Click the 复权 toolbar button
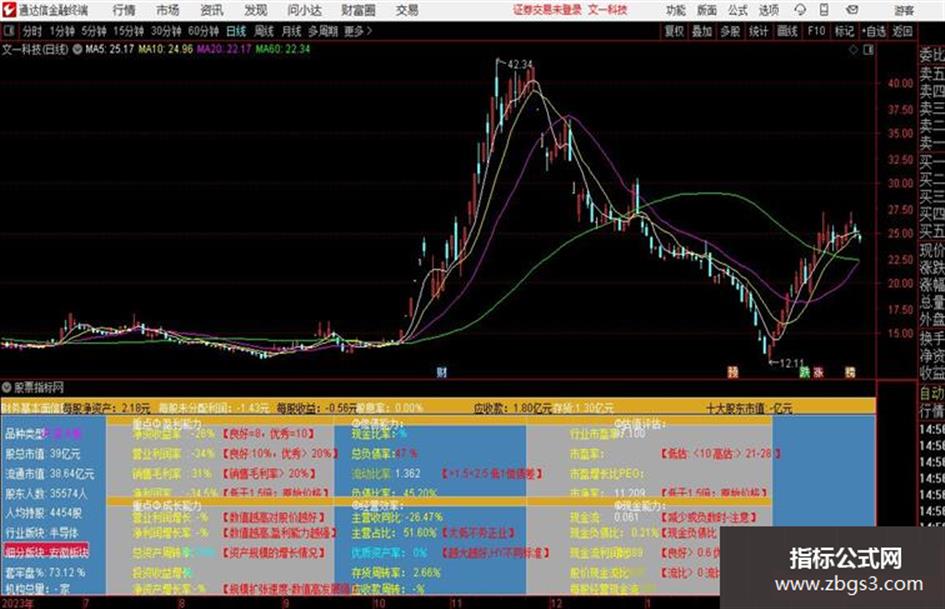This screenshot has width=945, height=609. click(674, 31)
